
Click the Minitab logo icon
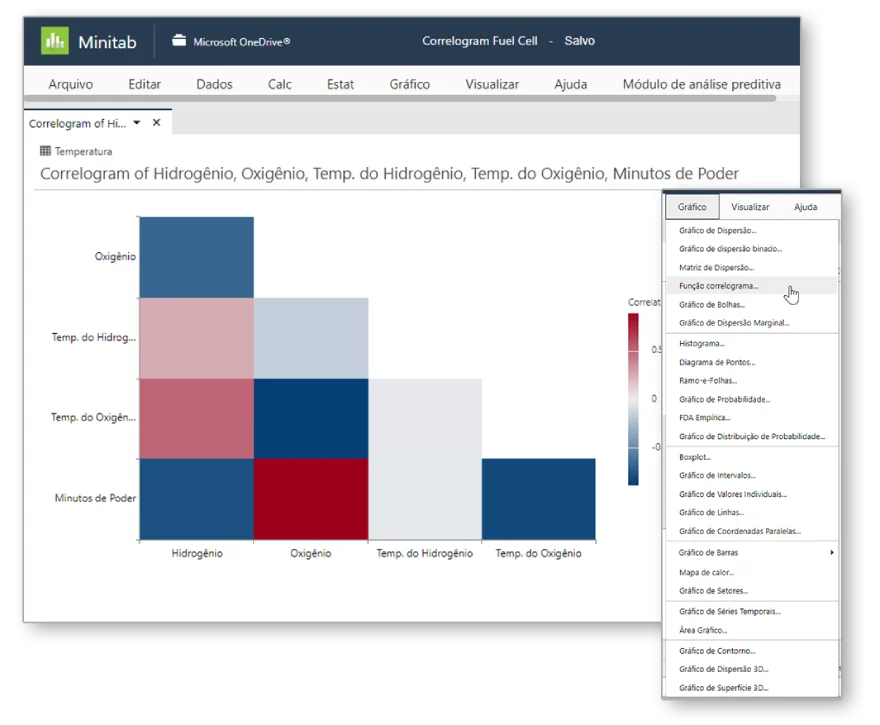click(55, 40)
